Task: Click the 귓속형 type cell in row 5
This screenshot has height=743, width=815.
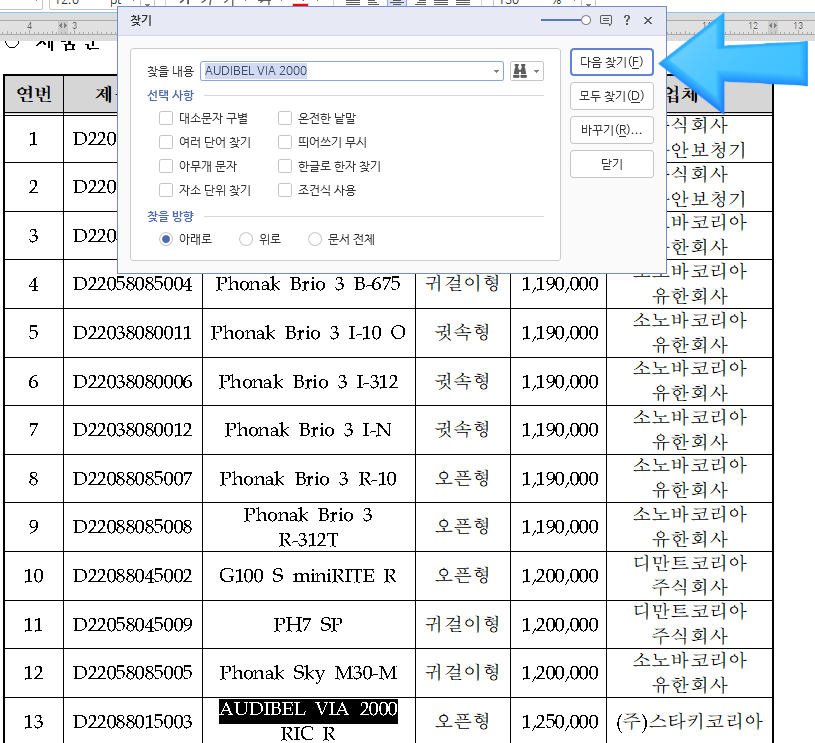Action: point(463,333)
